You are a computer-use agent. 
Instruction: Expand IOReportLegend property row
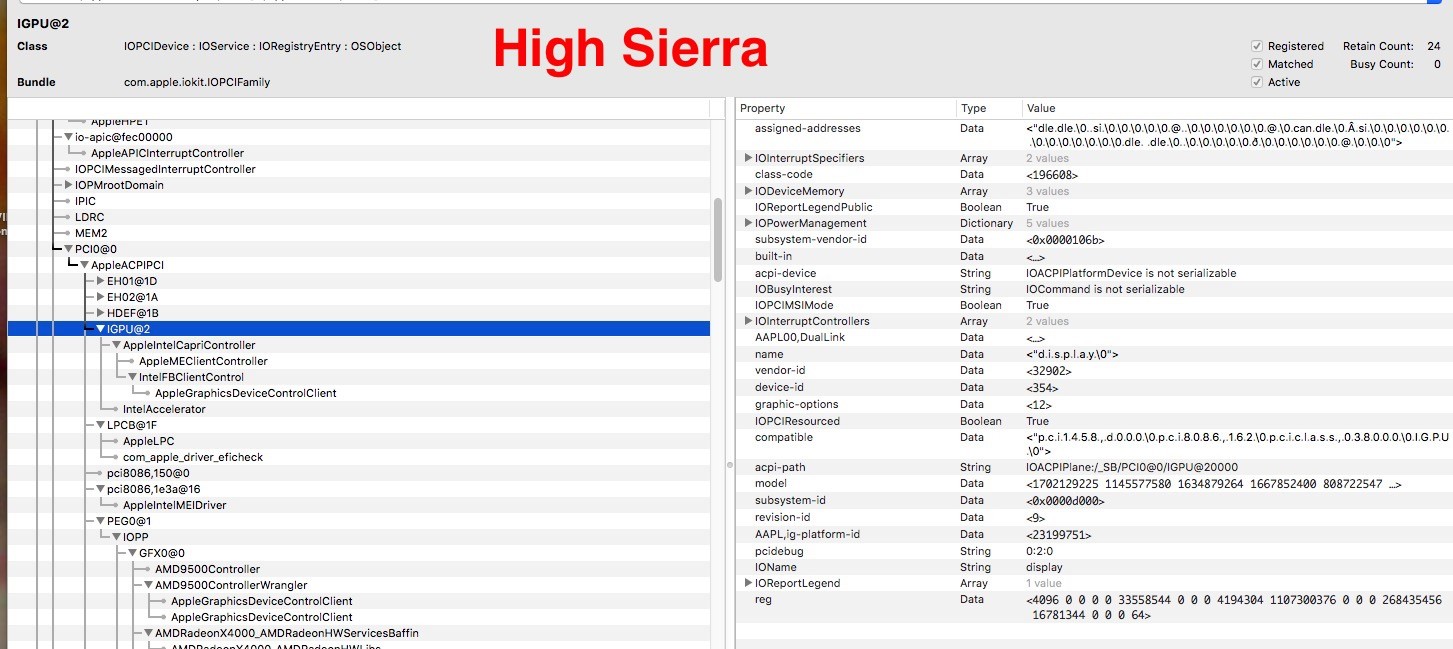748,583
